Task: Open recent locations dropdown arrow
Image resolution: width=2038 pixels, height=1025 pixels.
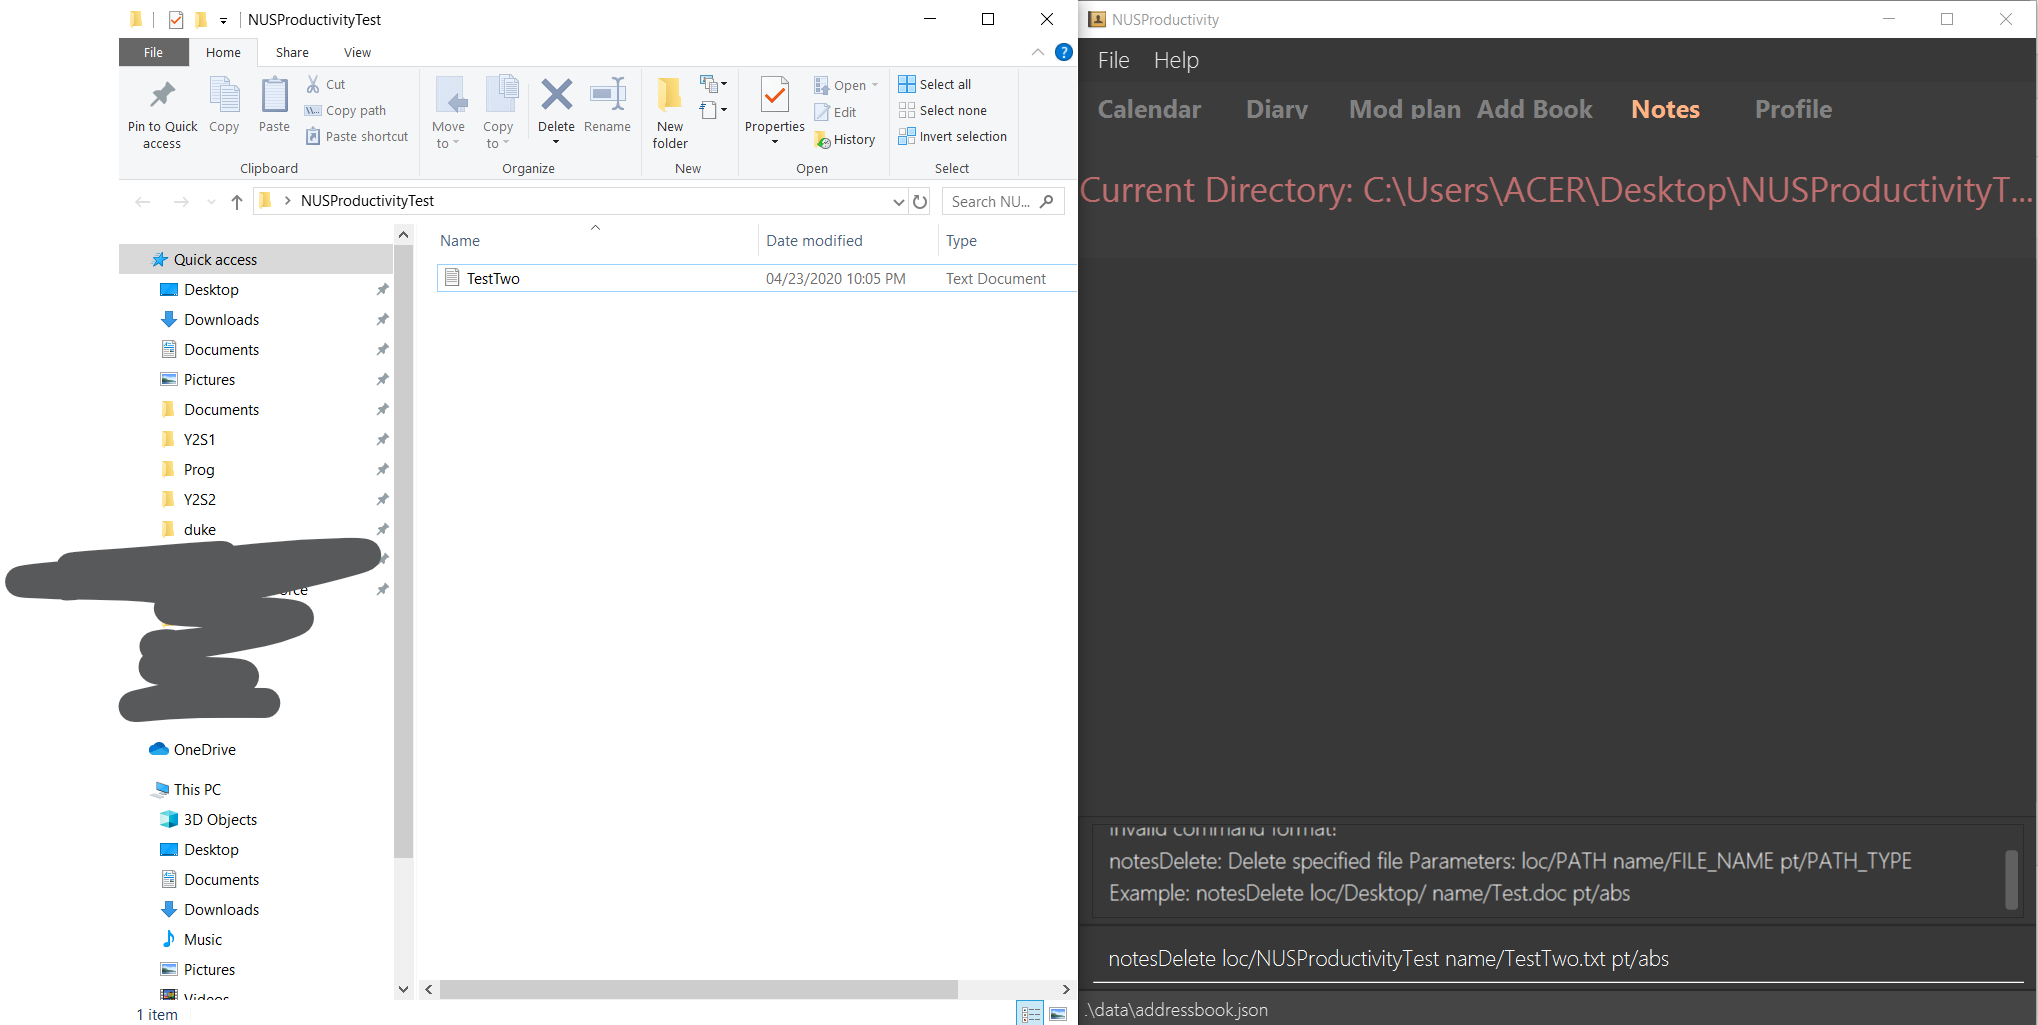Action: [211, 202]
